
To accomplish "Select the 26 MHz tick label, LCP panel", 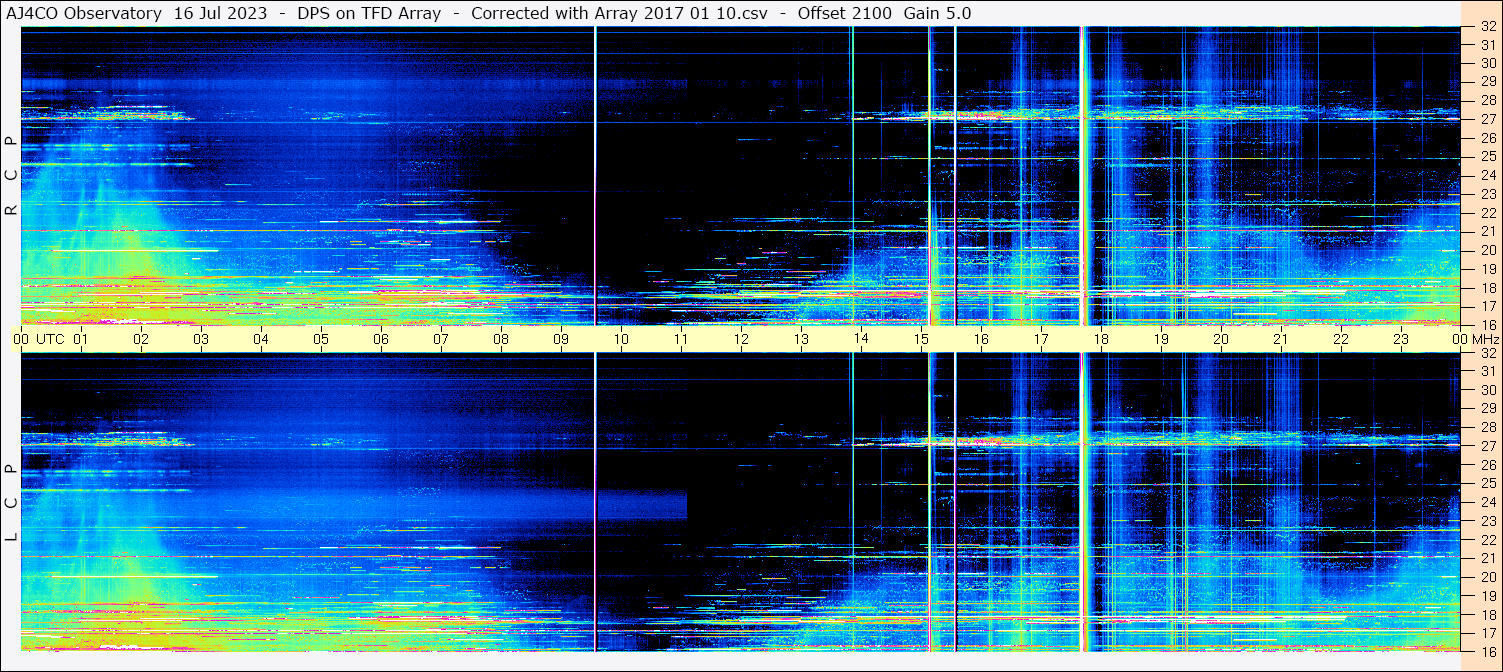I will point(1488,465).
